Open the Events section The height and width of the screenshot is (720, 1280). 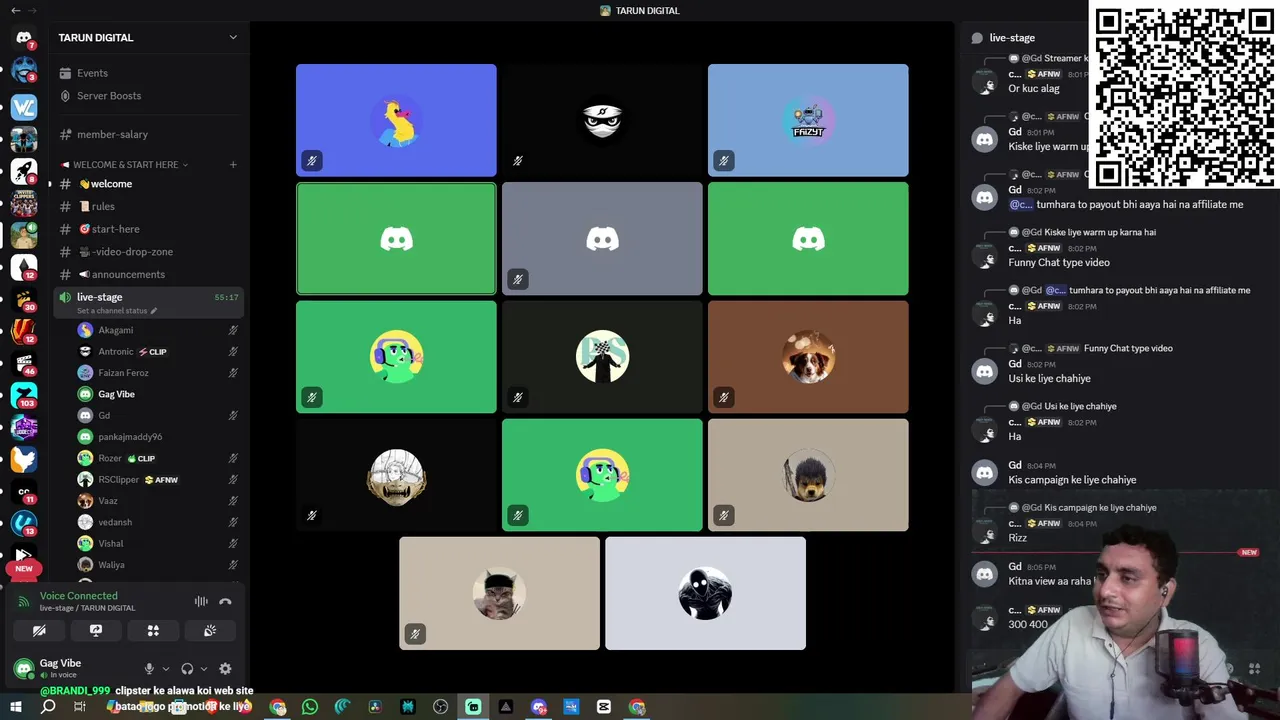coord(149,73)
